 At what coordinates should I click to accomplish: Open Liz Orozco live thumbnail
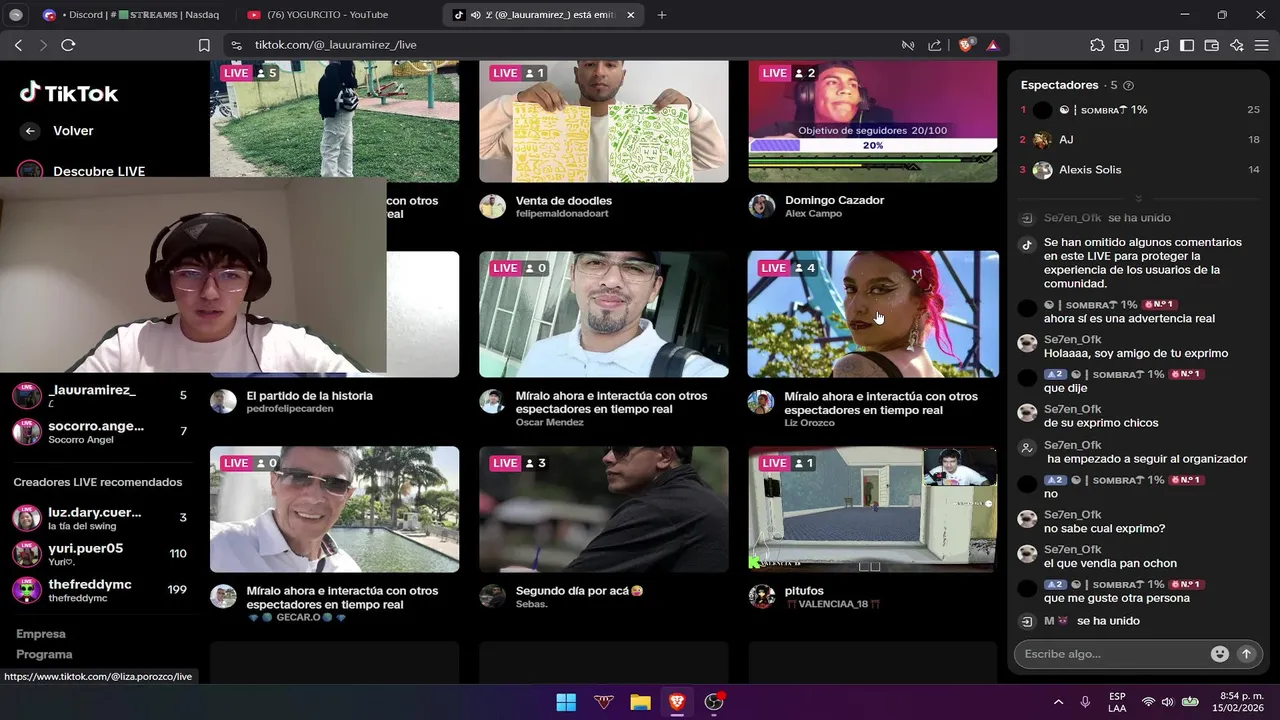873,314
